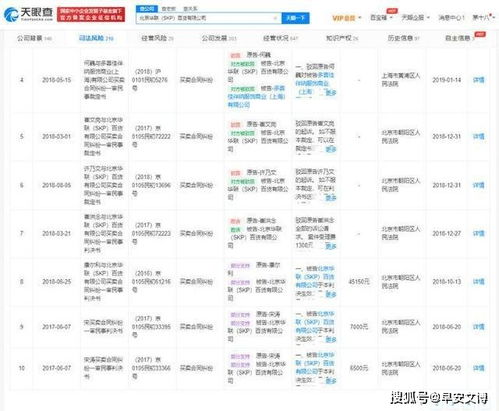Open 详情 for row 5

coord(479,137)
